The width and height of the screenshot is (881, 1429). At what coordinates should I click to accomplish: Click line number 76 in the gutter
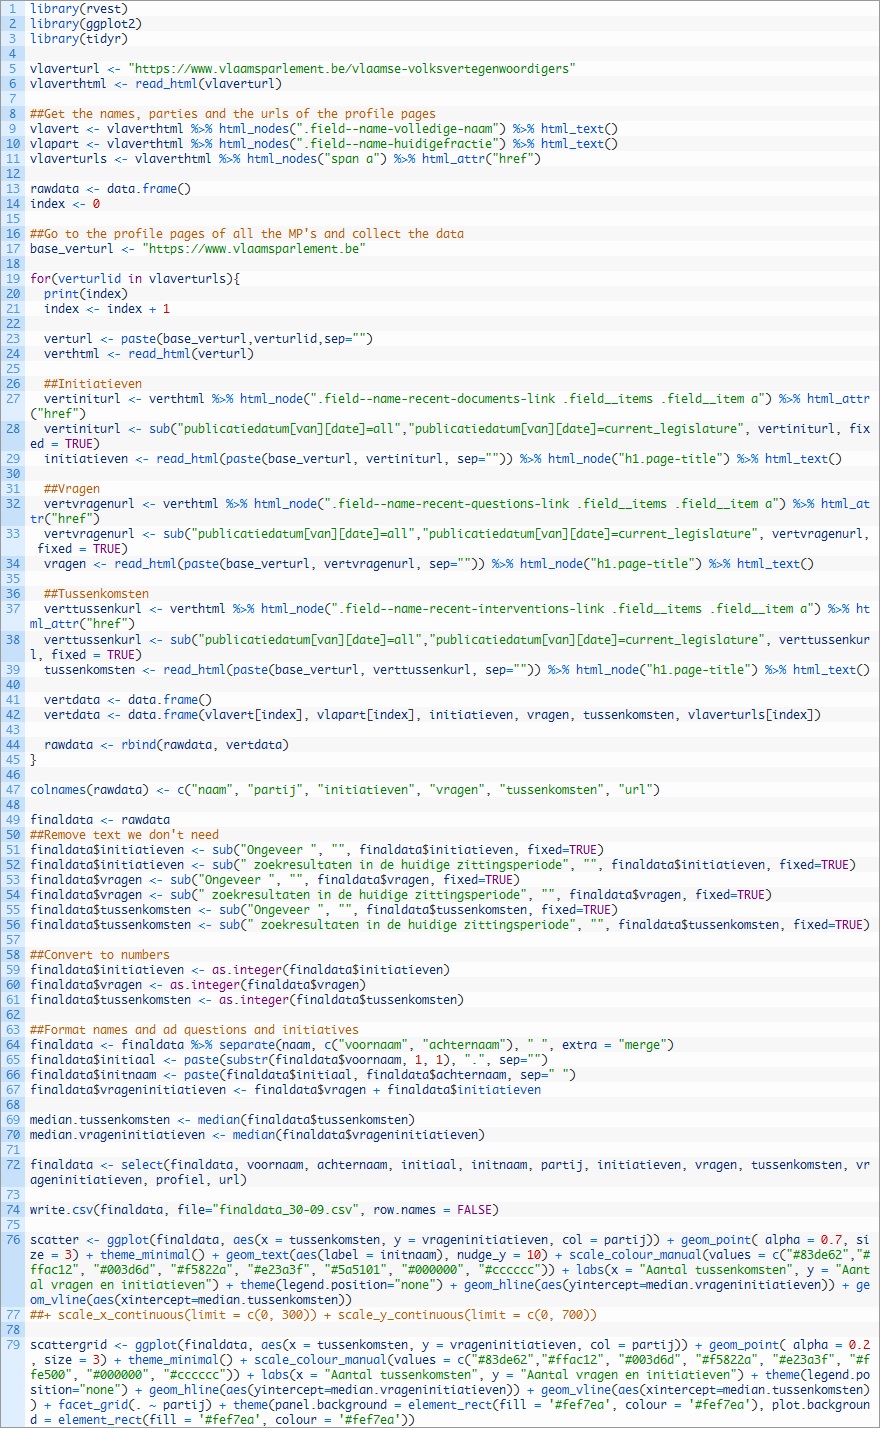(x=14, y=1240)
